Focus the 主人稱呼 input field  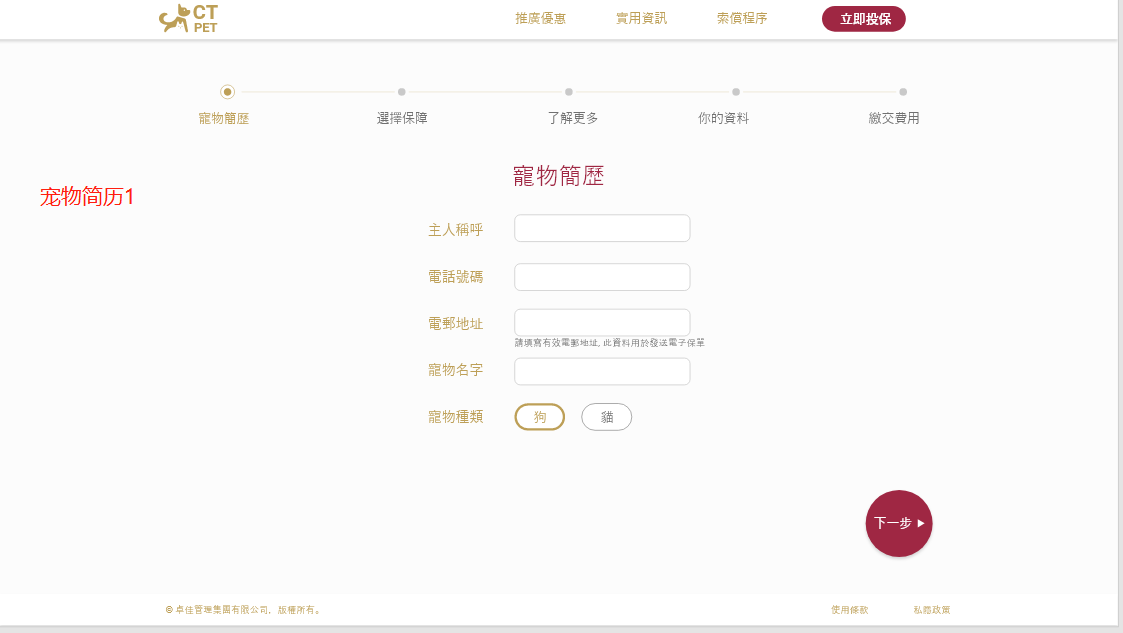[602, 228]
